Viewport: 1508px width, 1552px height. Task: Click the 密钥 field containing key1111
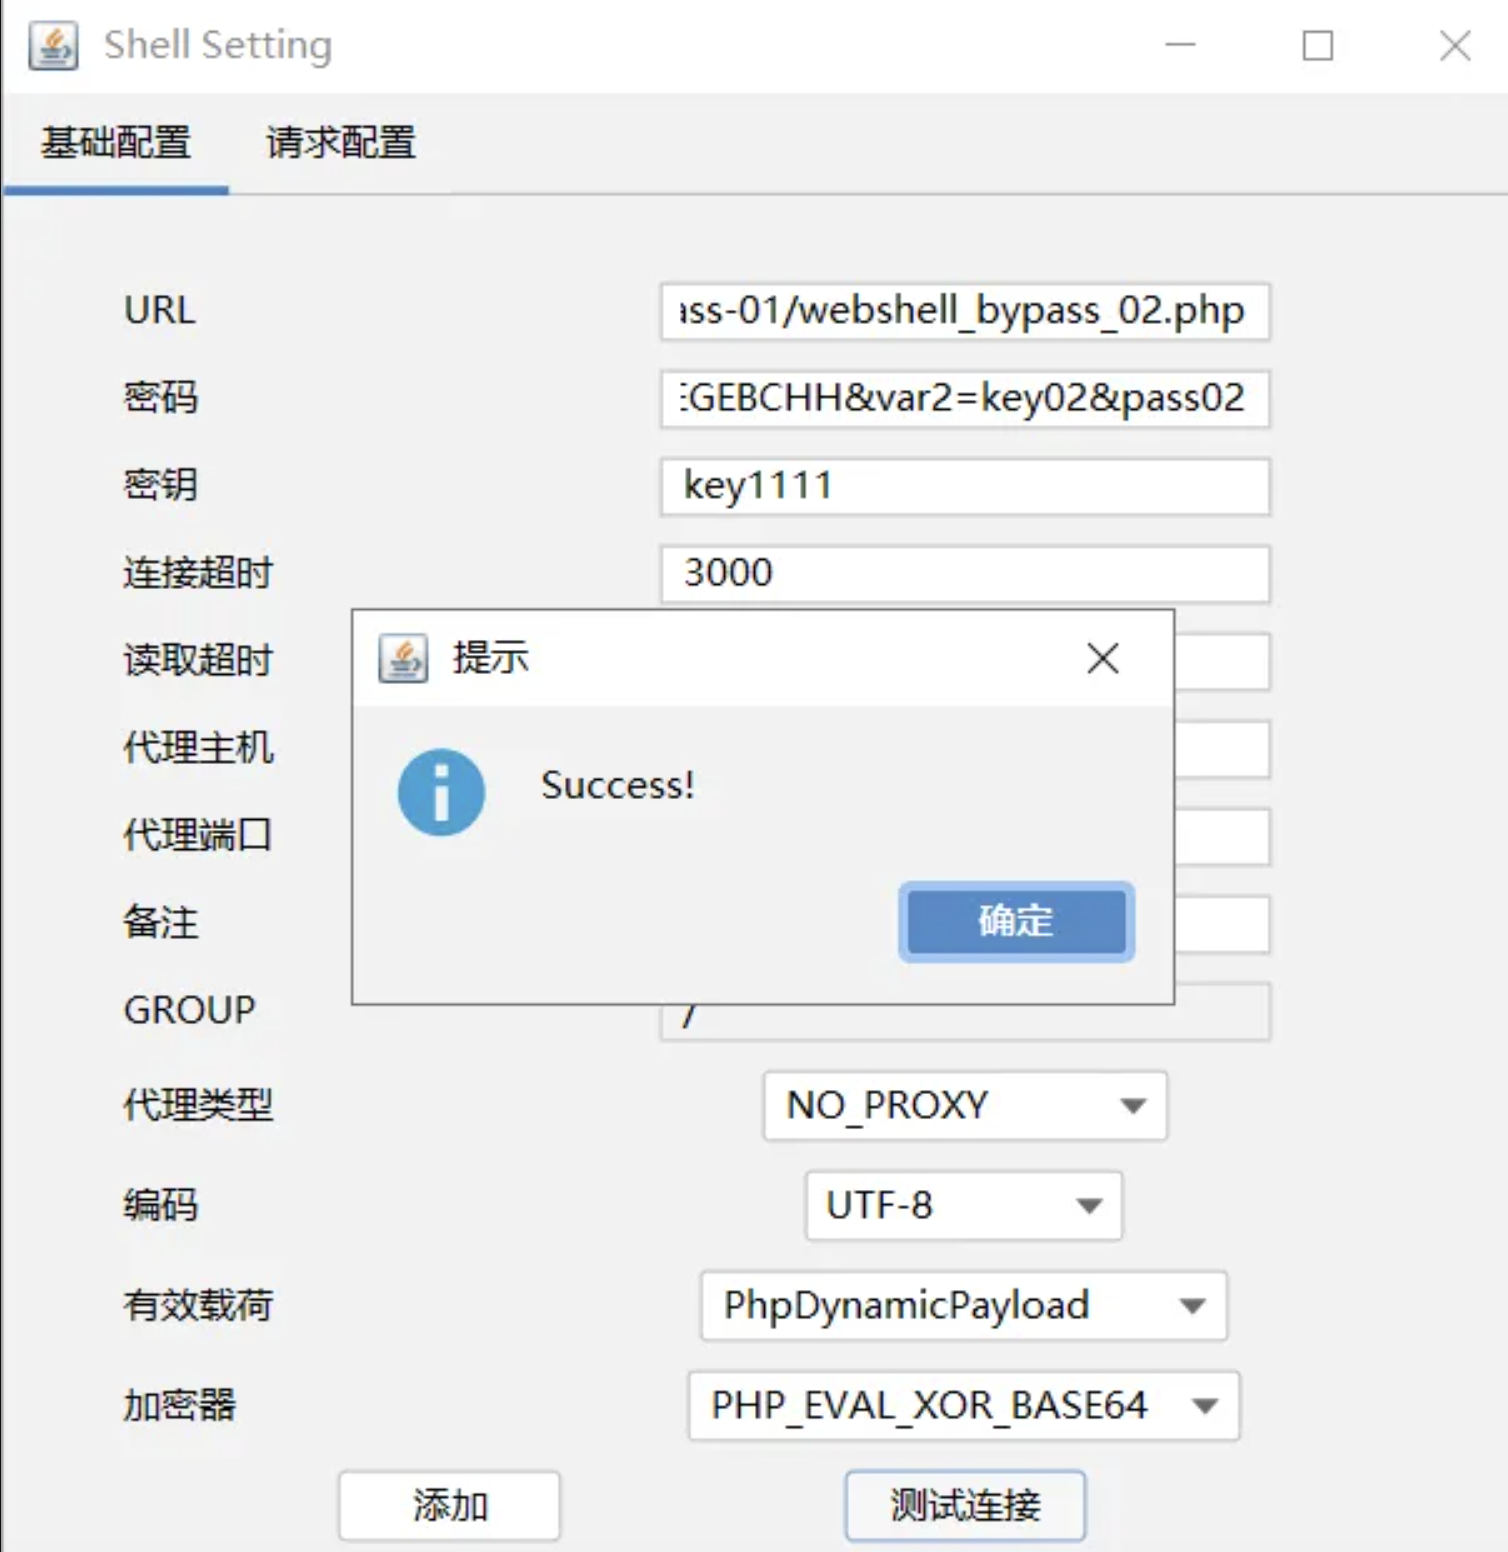(964, 487)
